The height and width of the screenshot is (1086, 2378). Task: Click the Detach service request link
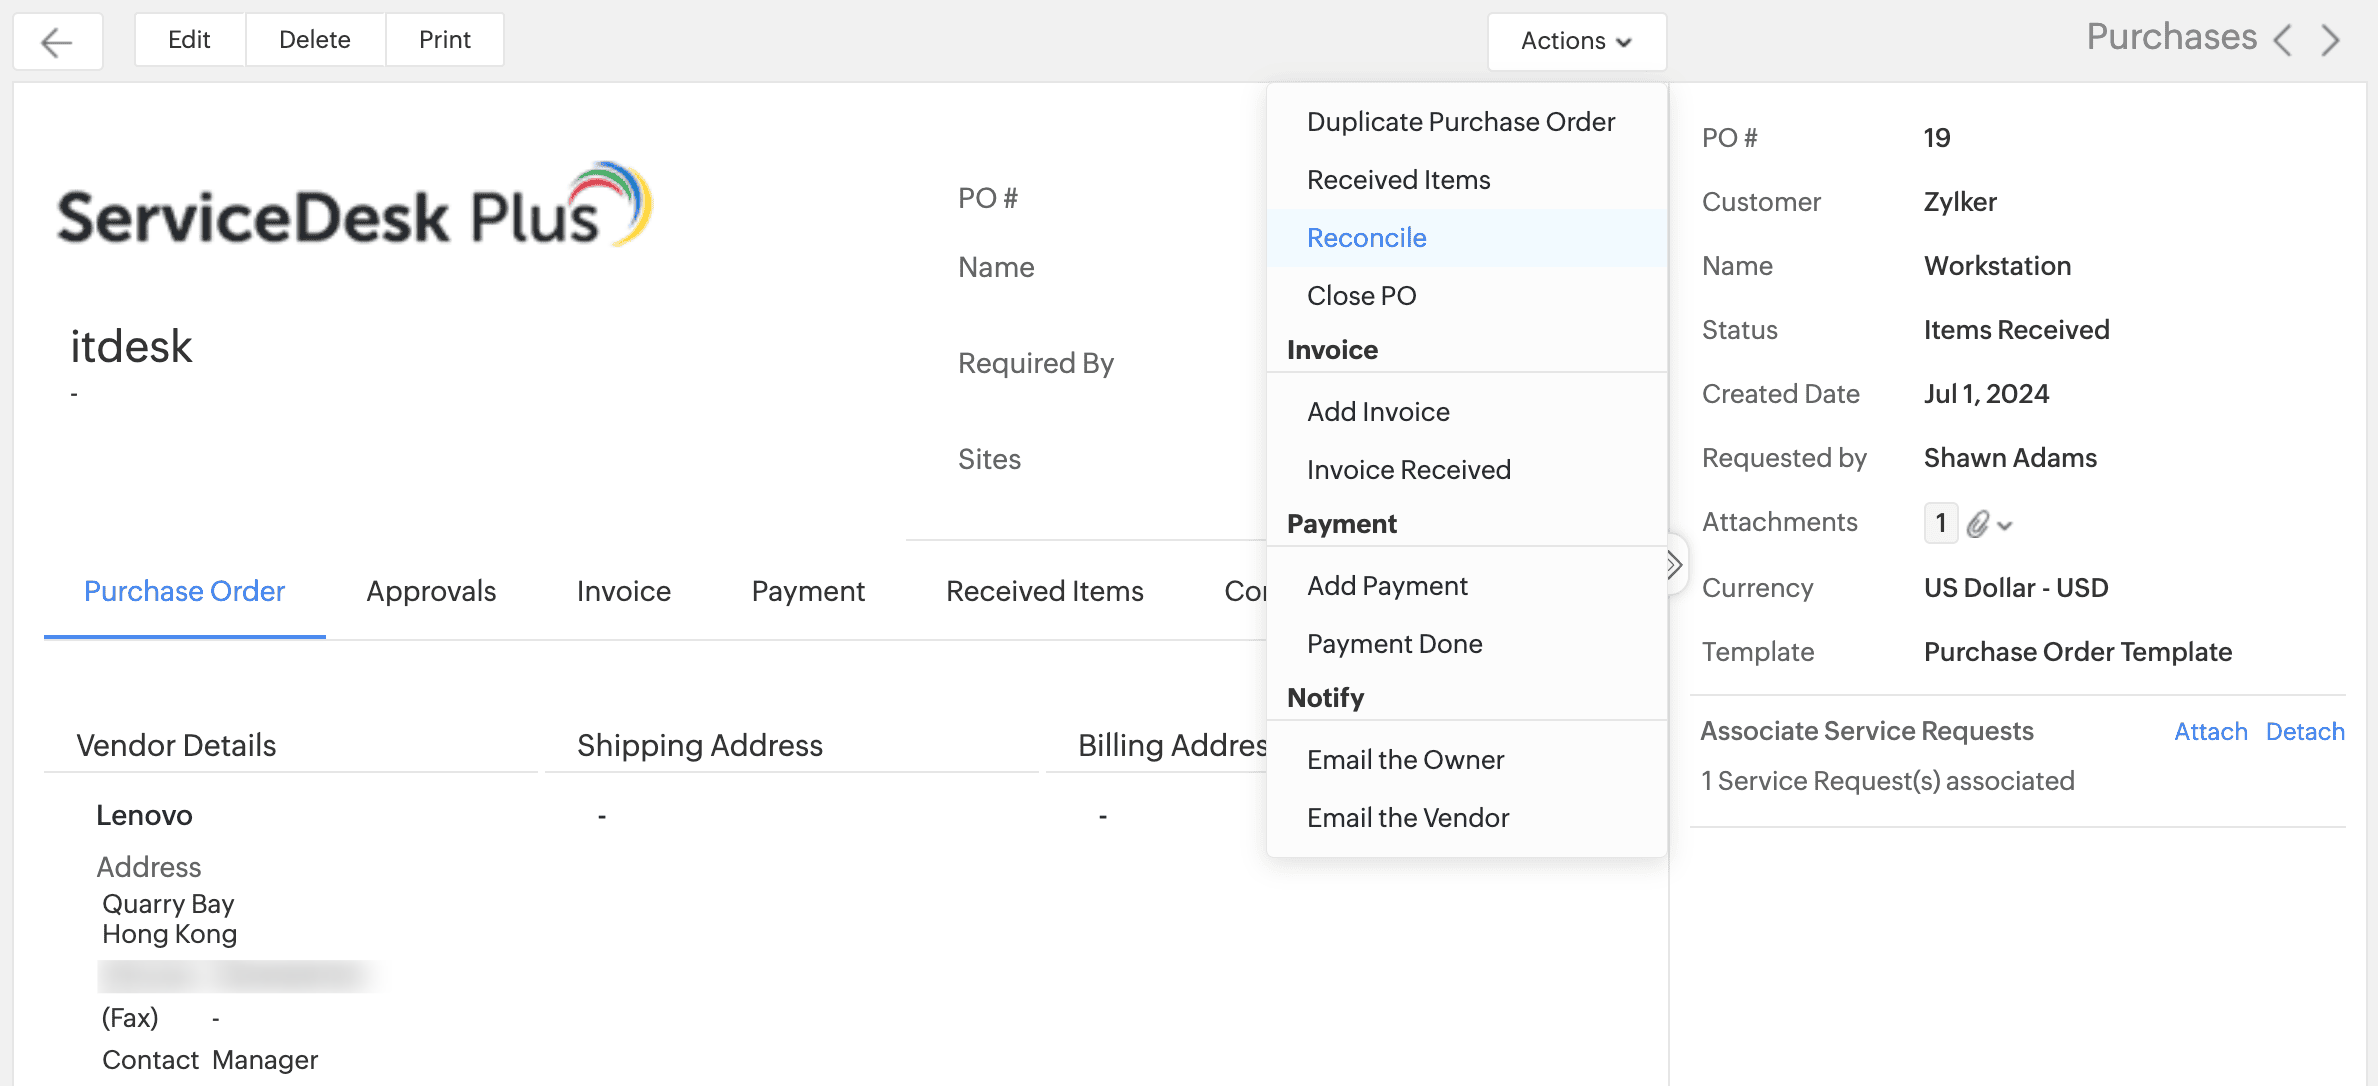click(2304, 732)
